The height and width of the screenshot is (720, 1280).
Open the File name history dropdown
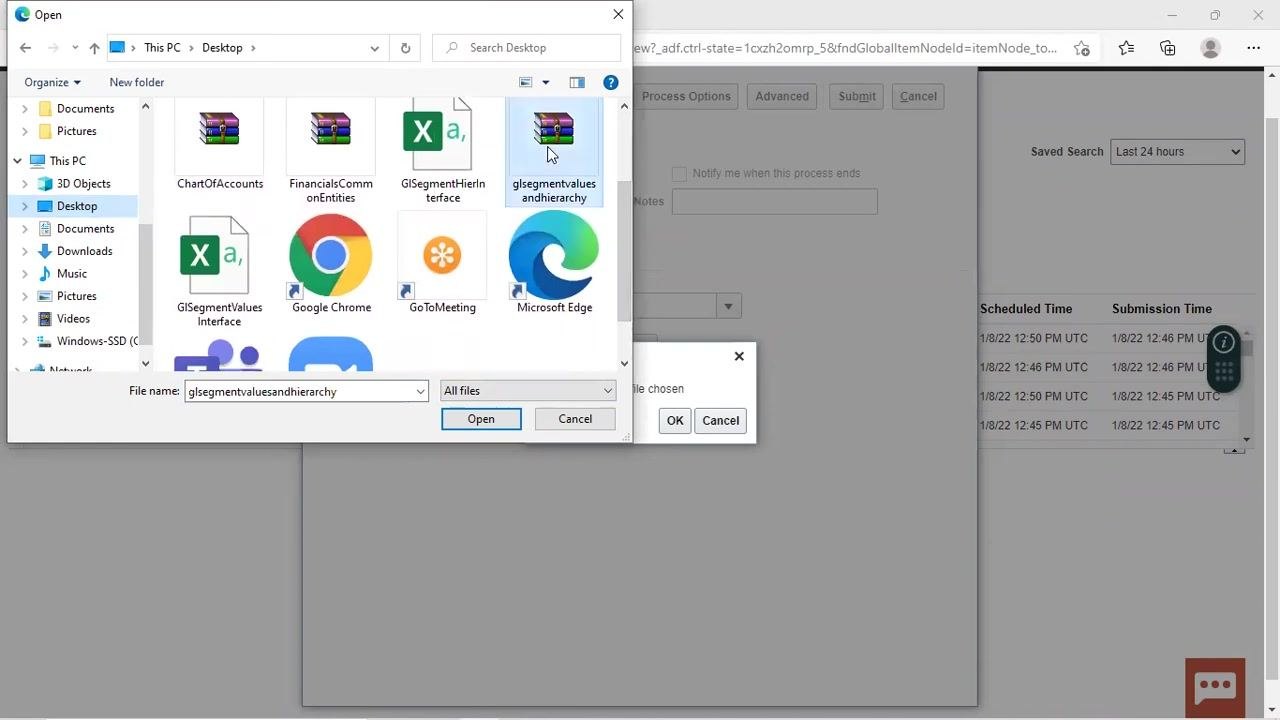(420, 391)
